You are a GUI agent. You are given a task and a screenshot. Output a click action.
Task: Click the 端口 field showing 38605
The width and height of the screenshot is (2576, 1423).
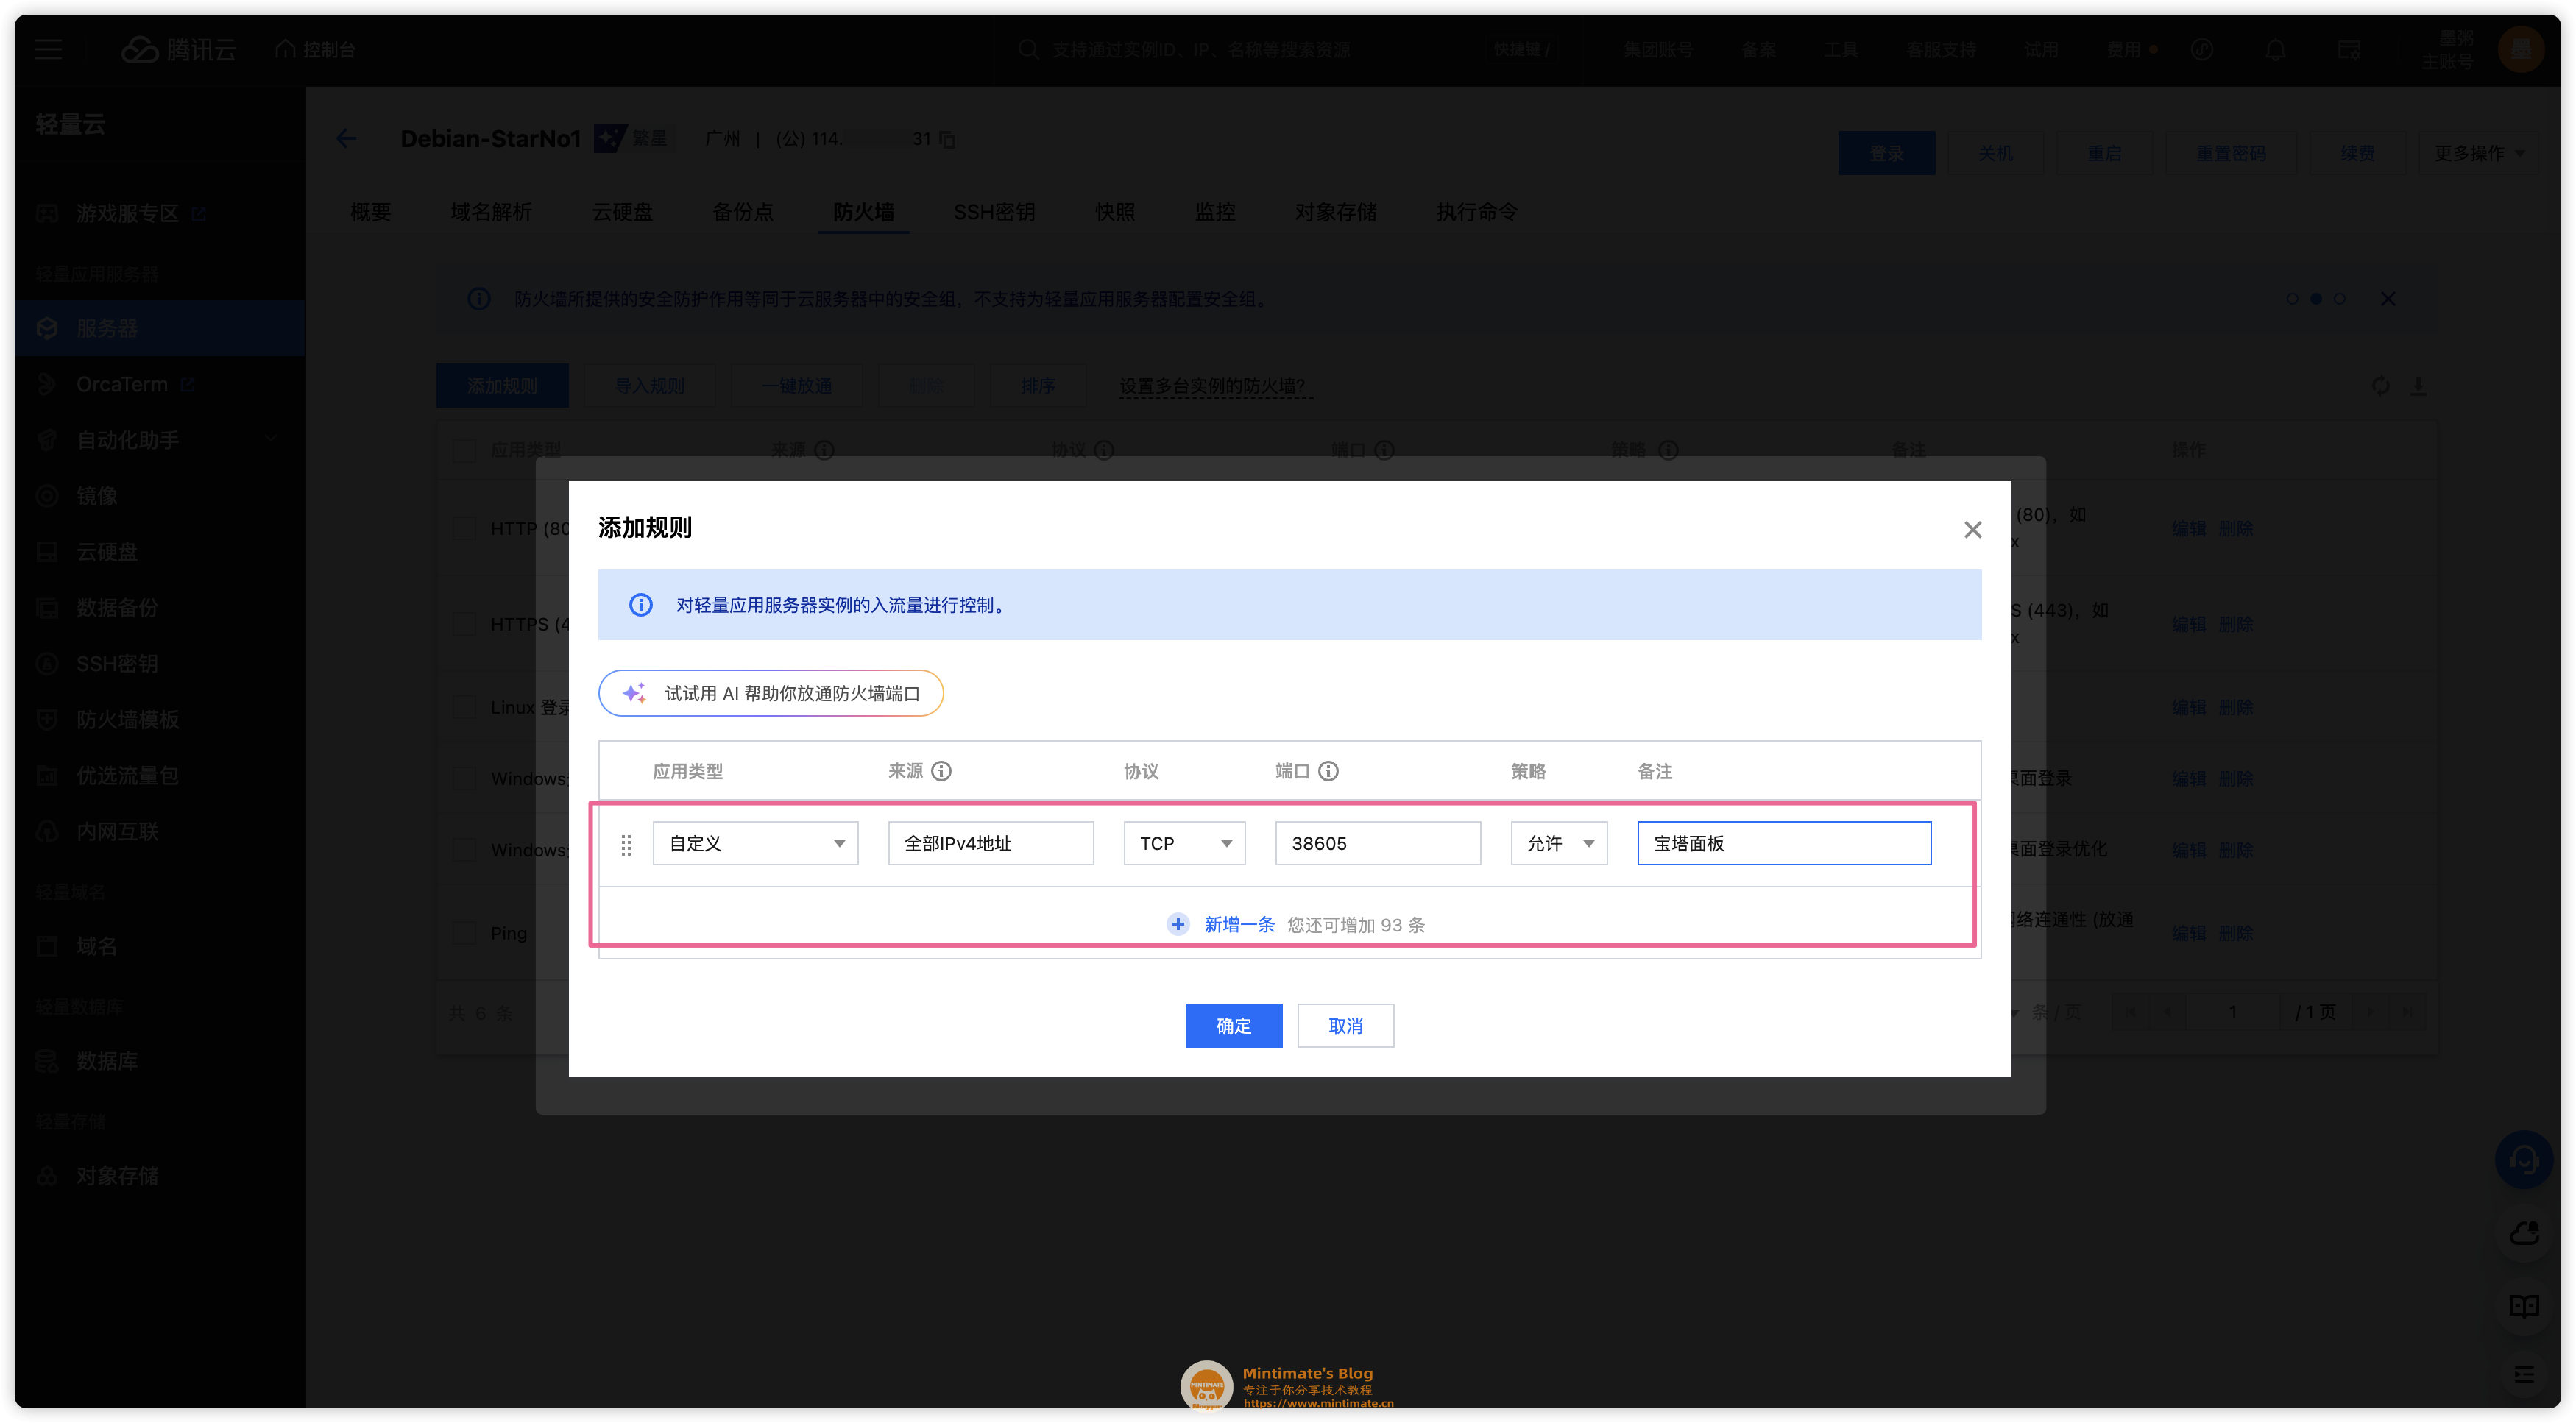[1377, 843]
